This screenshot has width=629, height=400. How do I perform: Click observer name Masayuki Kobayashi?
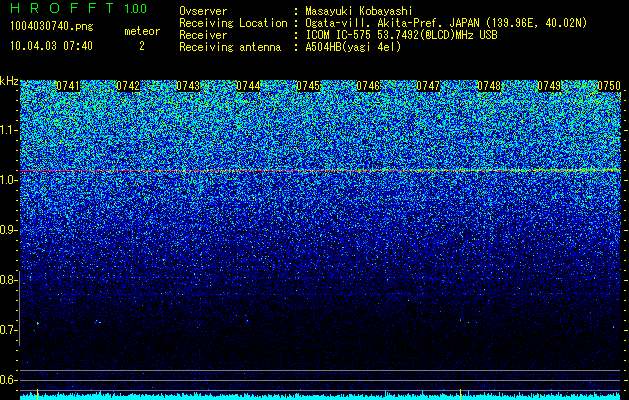pyautogui.click(x=359, y=11)
